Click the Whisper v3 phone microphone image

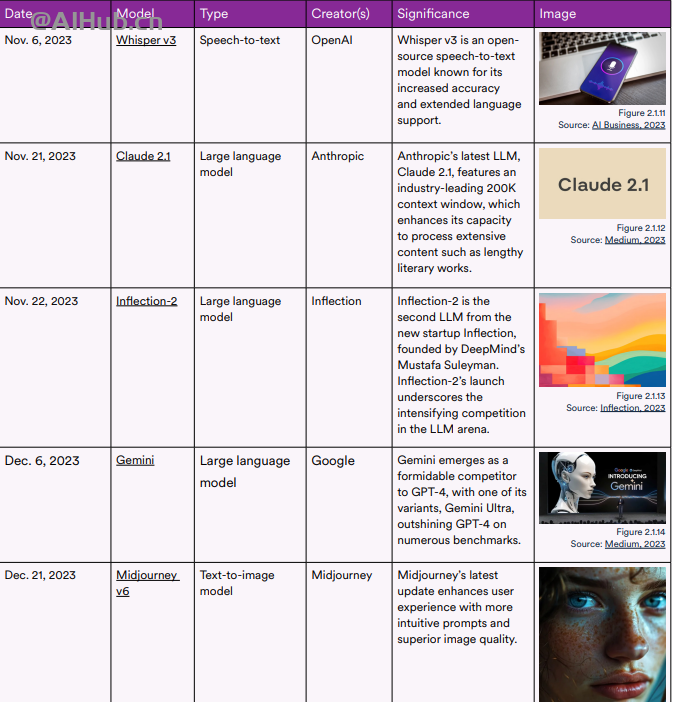(602, 68)
